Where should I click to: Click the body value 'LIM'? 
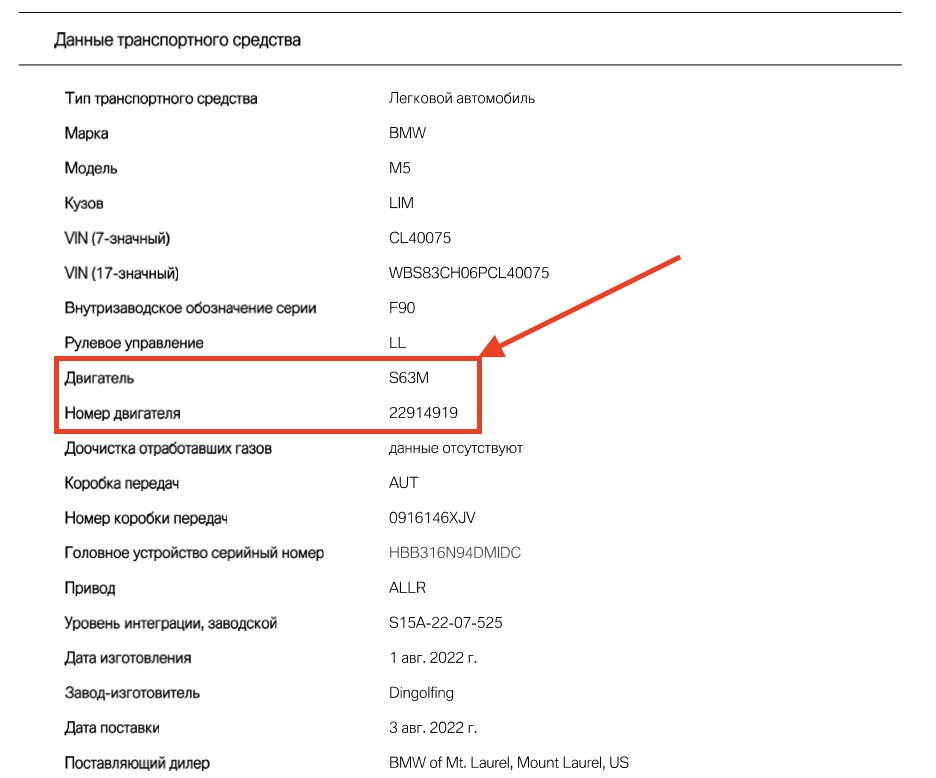pos(401,203)
